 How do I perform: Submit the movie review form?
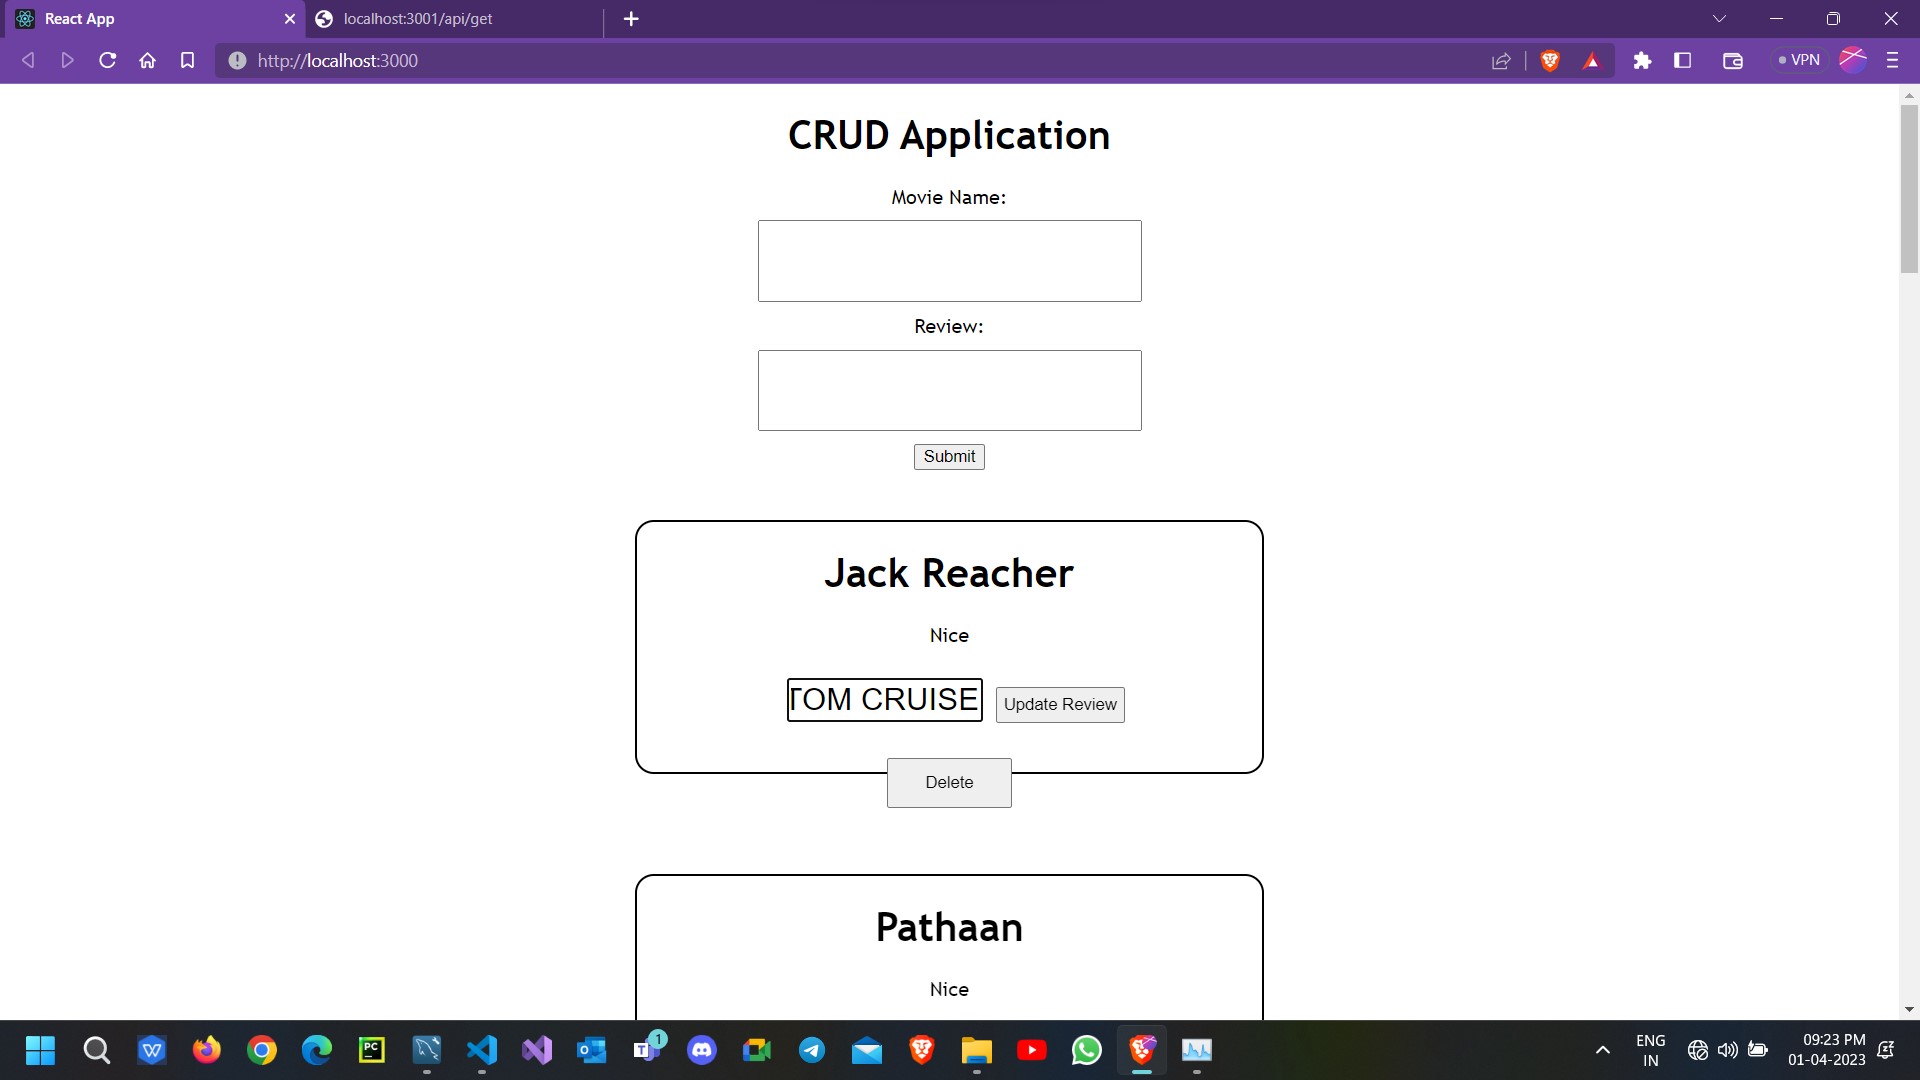[948, 456]
